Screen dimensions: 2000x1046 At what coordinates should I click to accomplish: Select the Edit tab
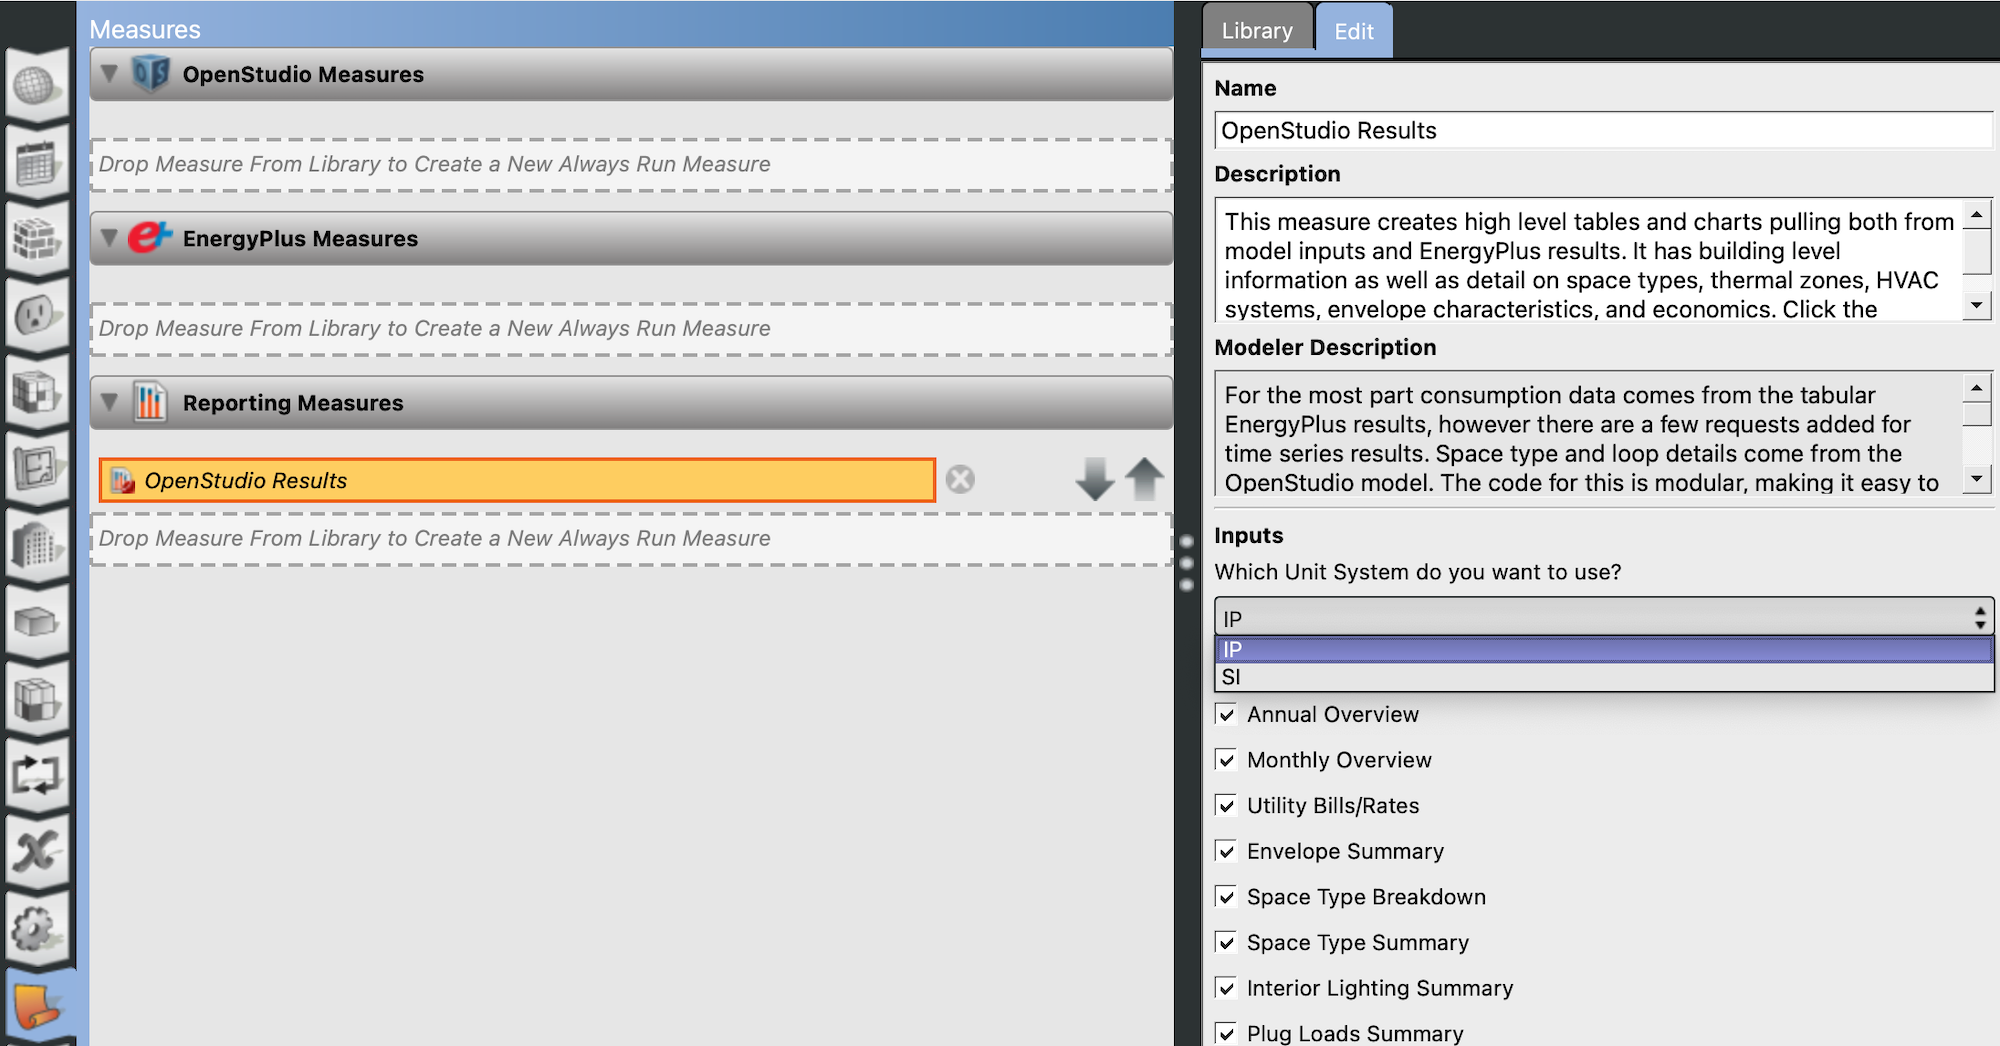coord(1353,31)
